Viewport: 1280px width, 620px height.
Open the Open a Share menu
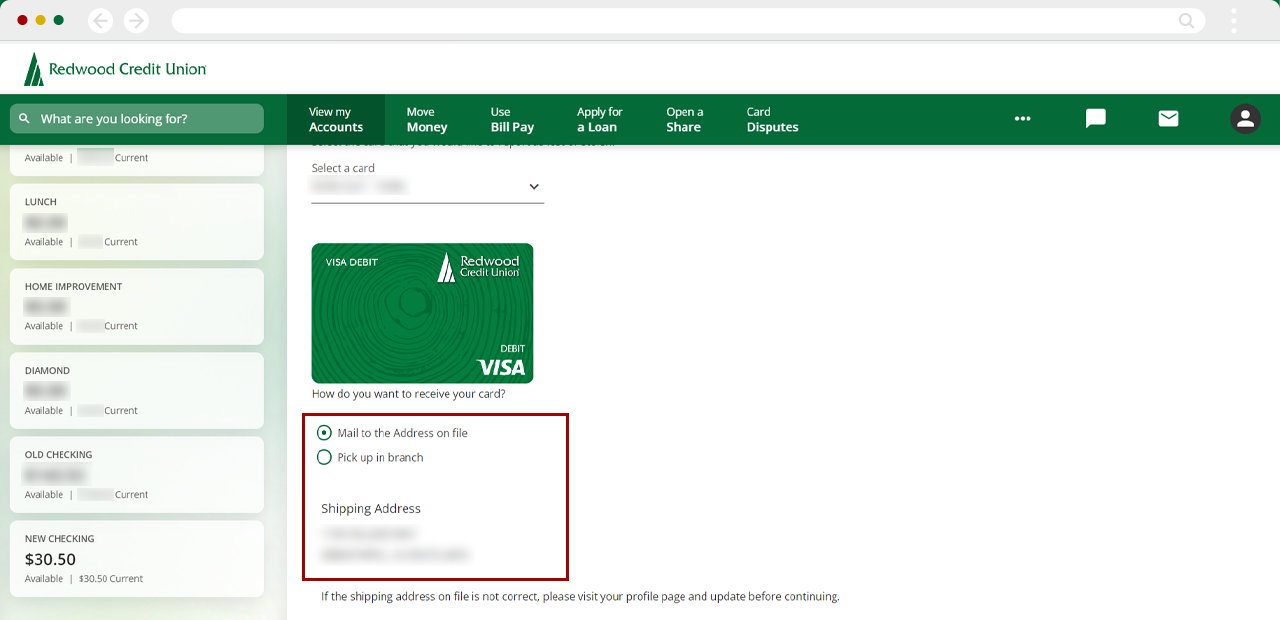click(685, 120)
